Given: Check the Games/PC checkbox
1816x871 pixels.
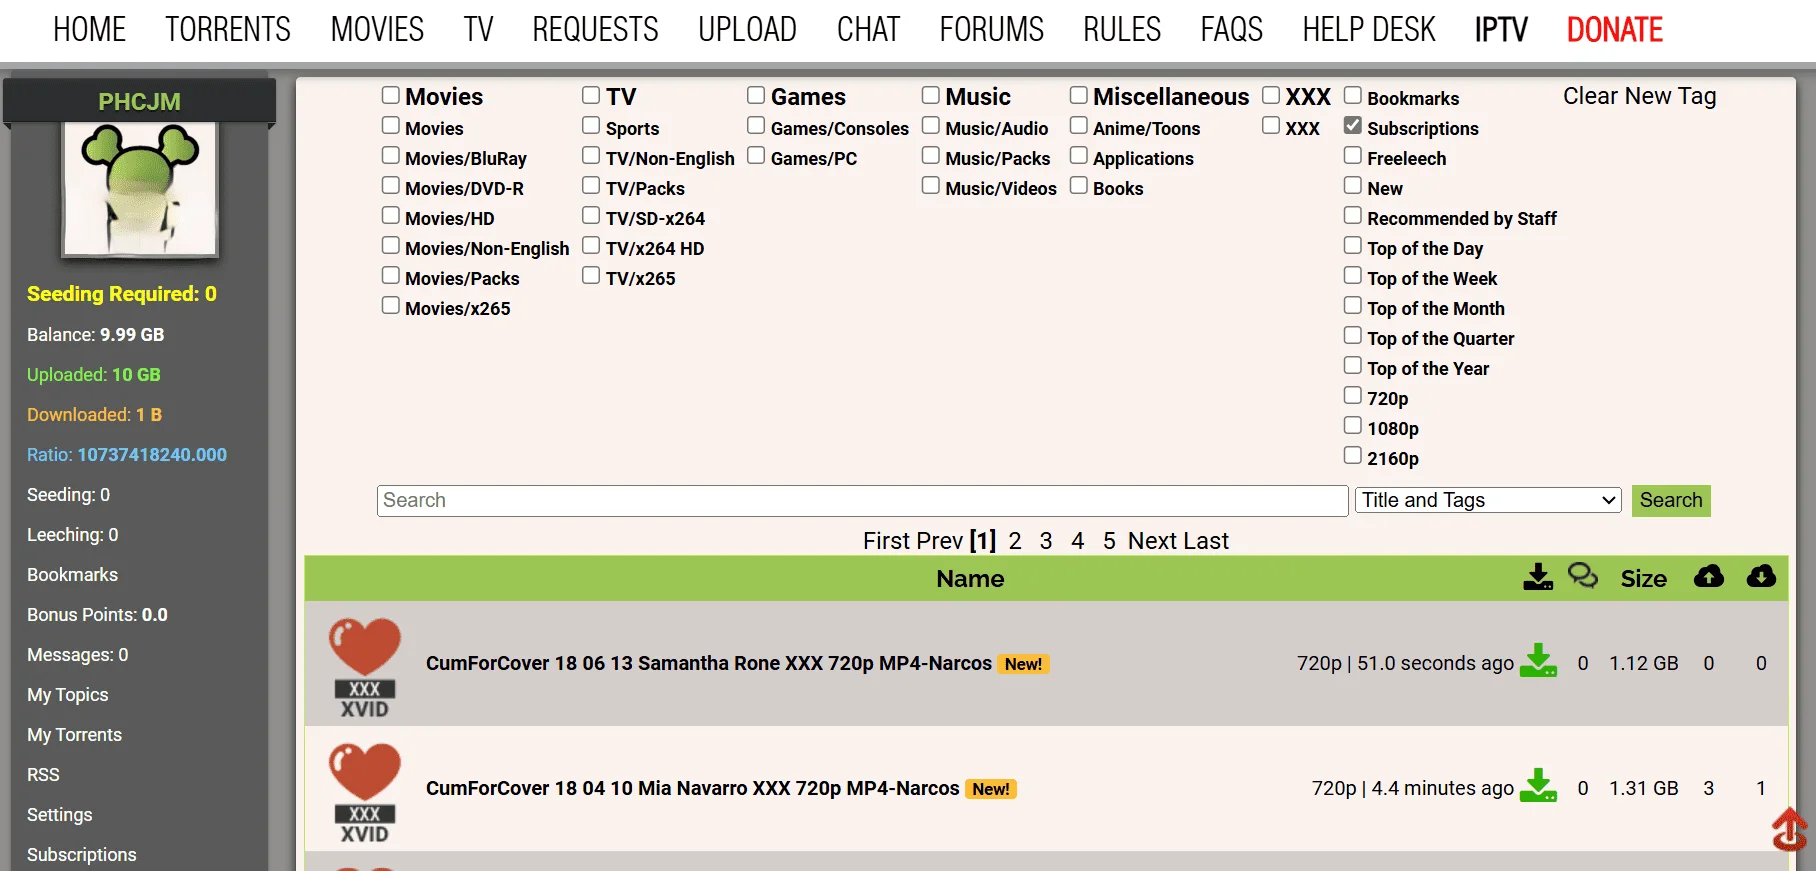Looking at the screenshot, I should pyautogui.click(x=756, y=156).
